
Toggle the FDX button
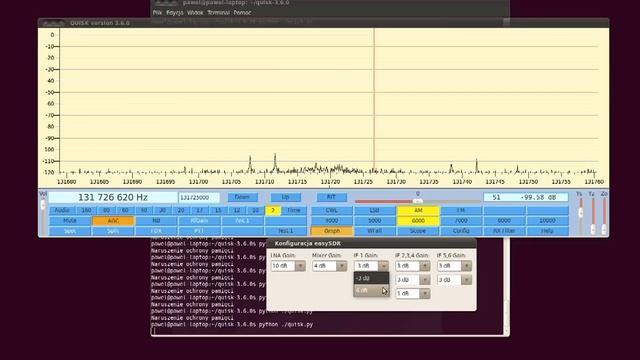coord(156,231)
